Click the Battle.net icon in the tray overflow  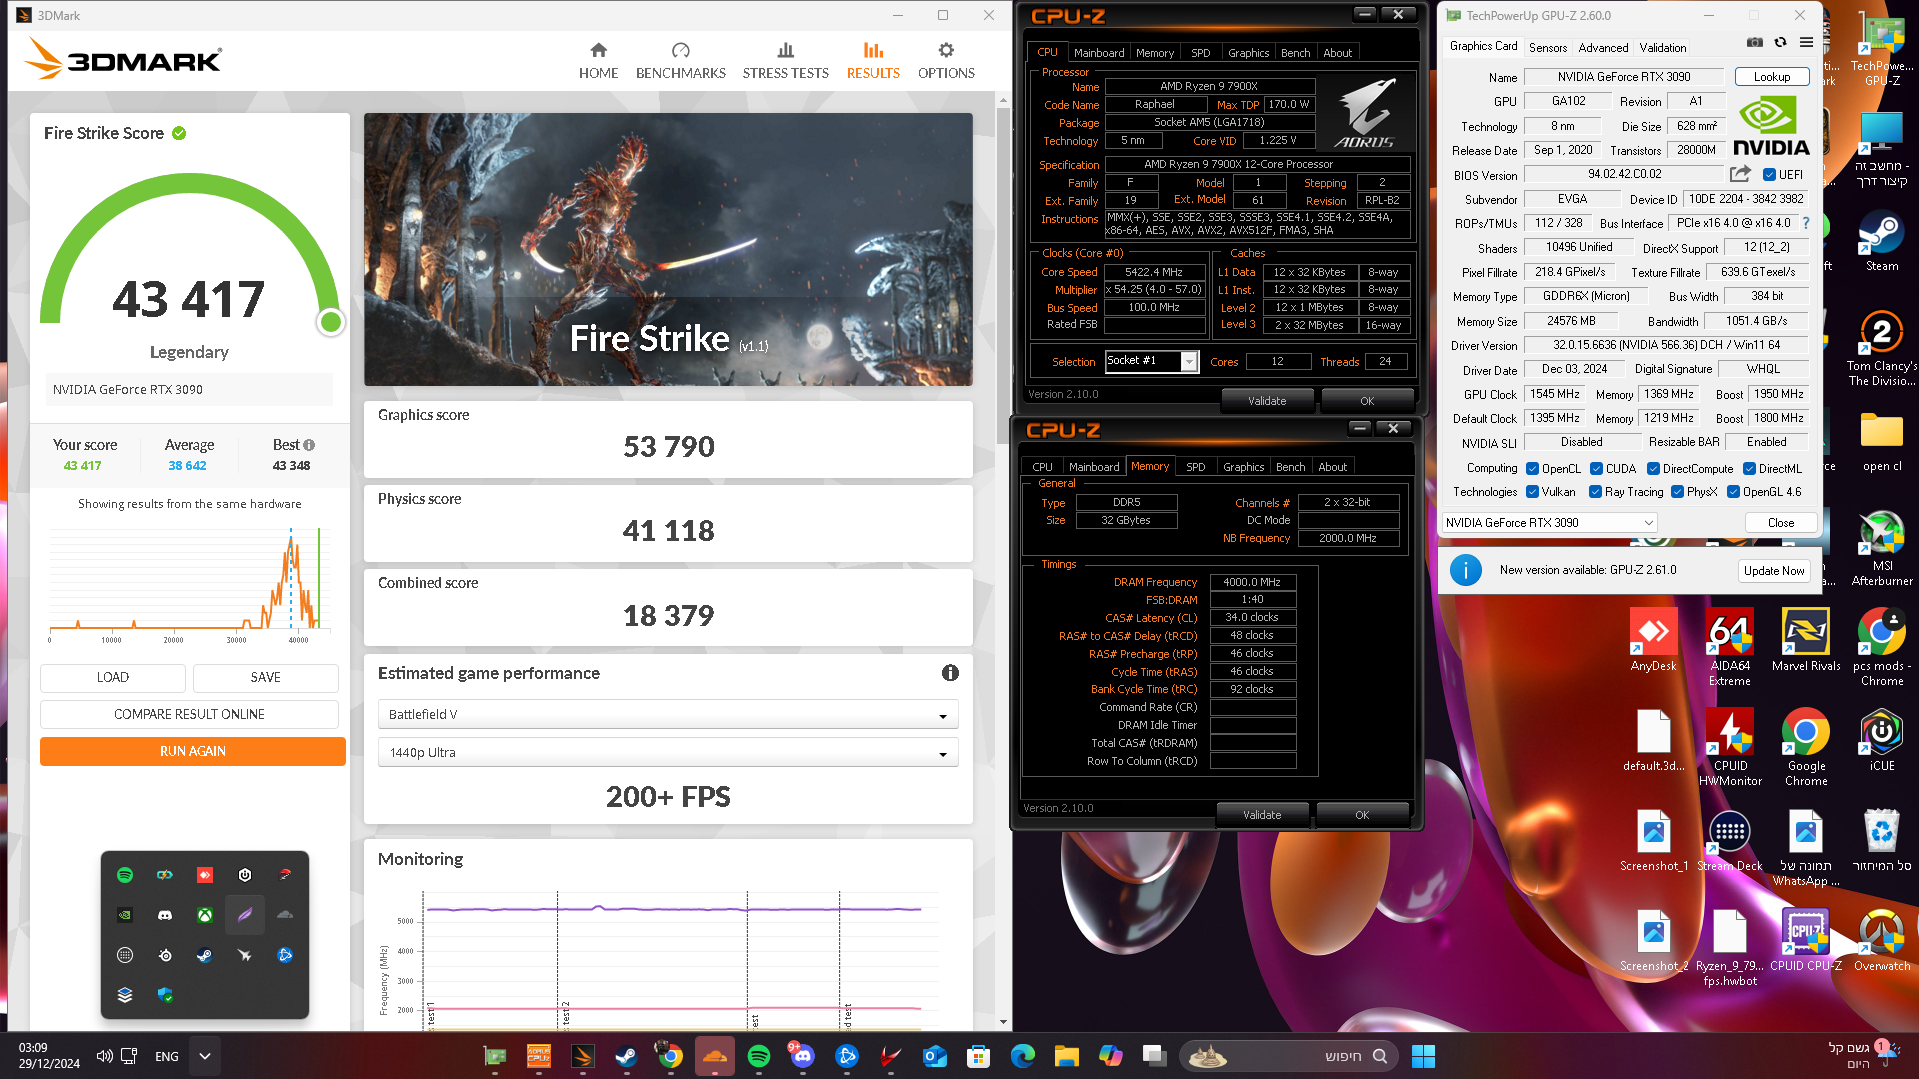click(285, 955)
